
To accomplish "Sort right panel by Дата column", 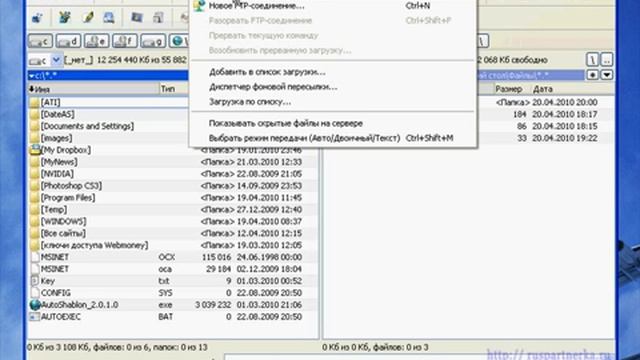I will (572, 89).
